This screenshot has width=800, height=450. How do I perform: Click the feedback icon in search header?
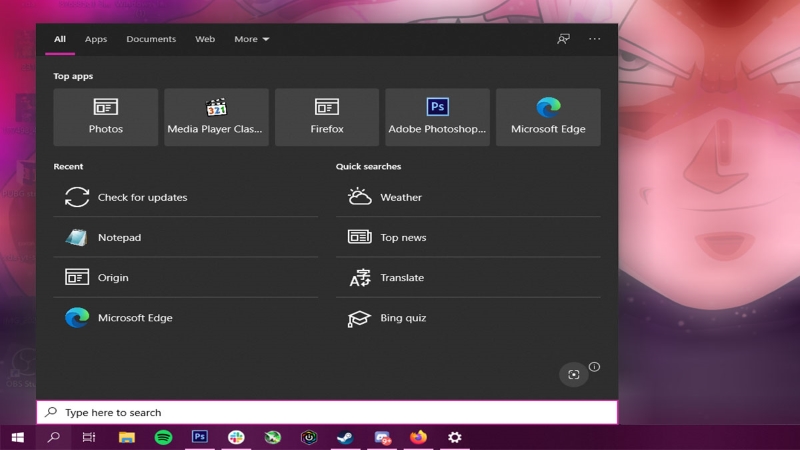(563, 39)
